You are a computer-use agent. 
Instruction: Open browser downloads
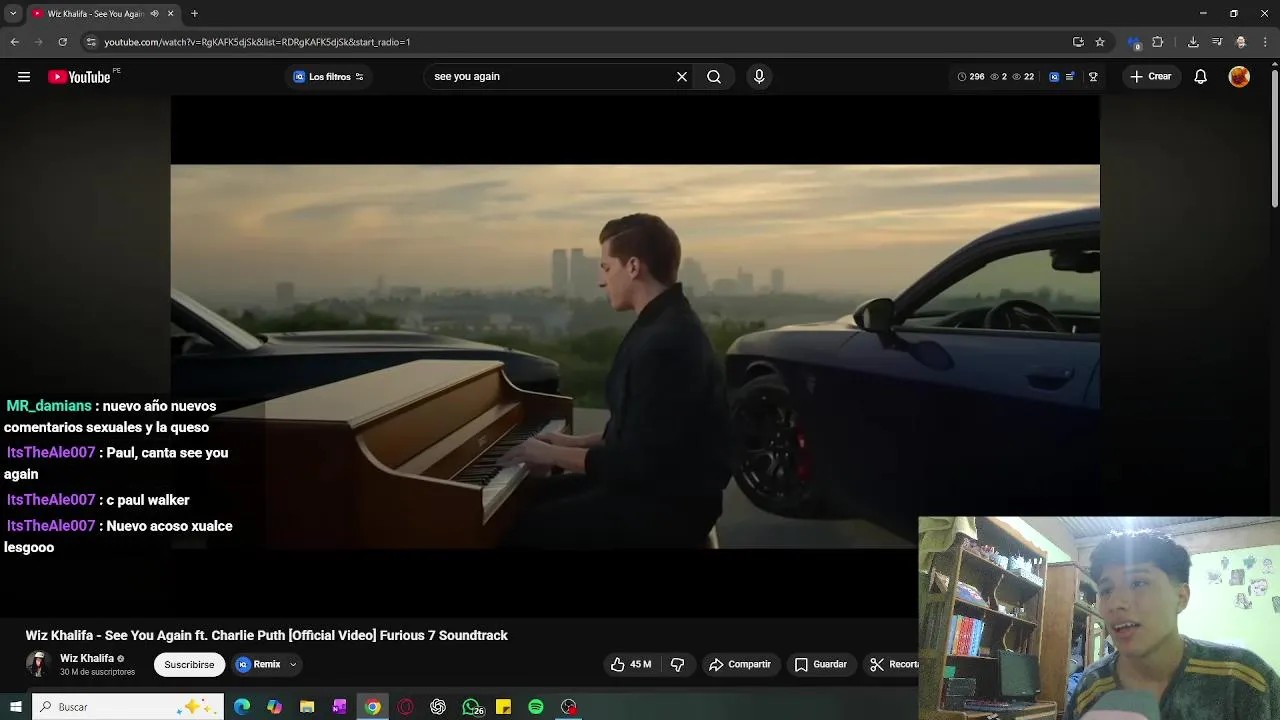1193,42
